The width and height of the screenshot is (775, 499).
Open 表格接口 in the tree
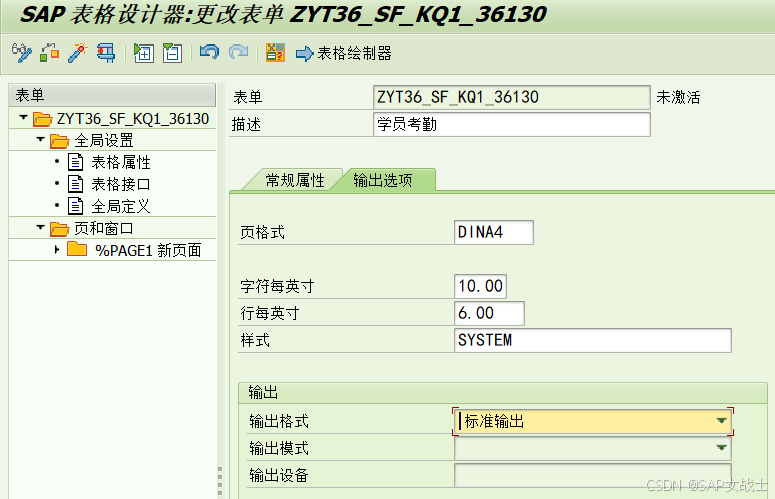121,184
